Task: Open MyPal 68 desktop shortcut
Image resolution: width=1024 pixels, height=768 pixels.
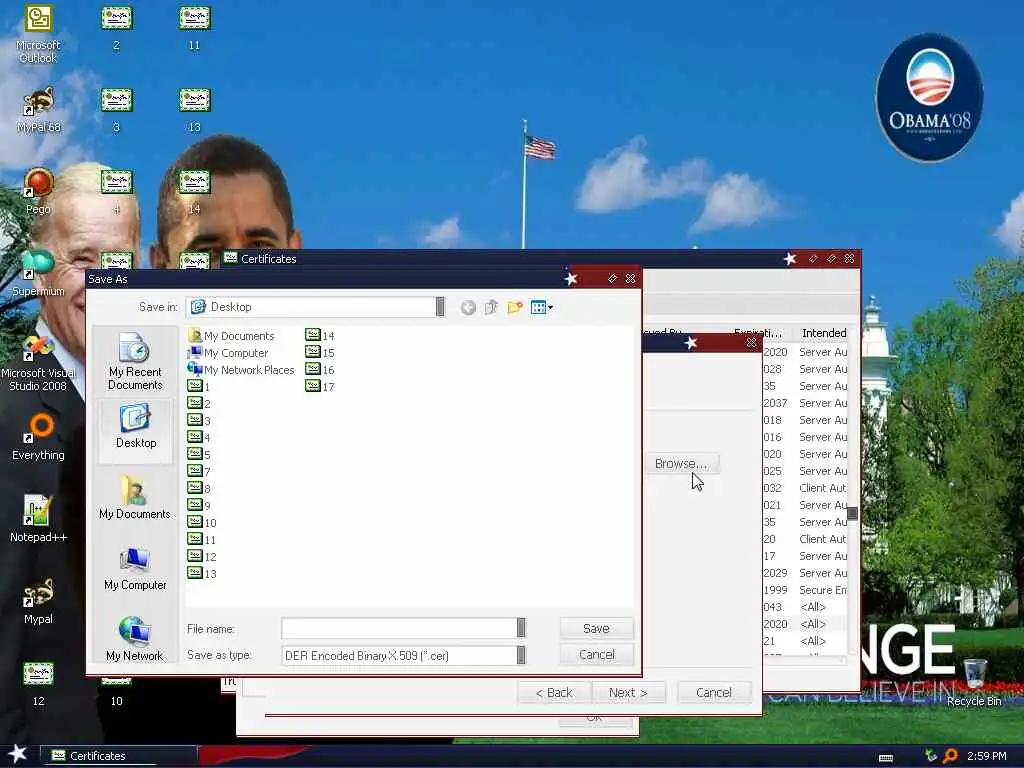Action: click(39, 110)
